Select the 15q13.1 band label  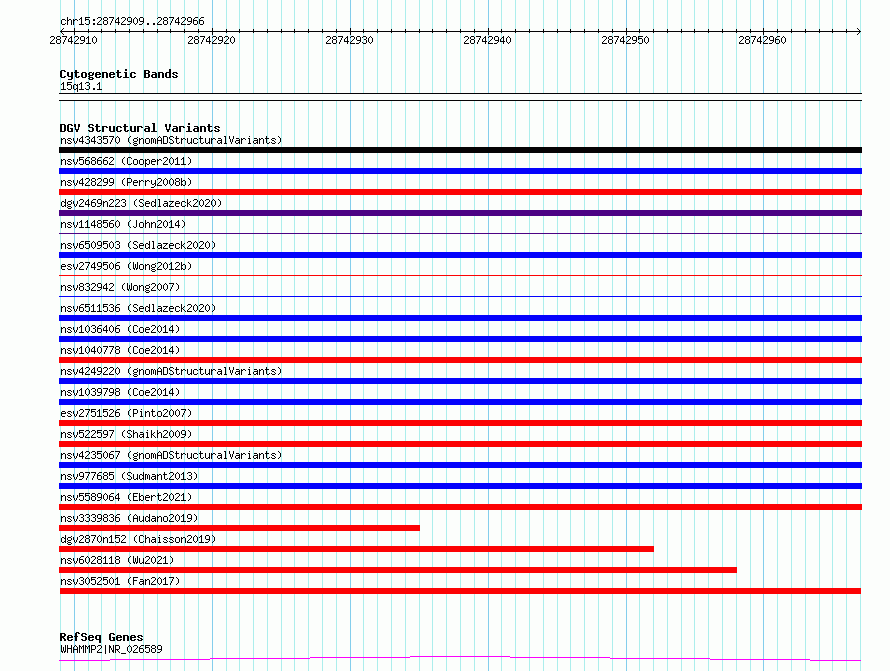(x=81, y=86)
